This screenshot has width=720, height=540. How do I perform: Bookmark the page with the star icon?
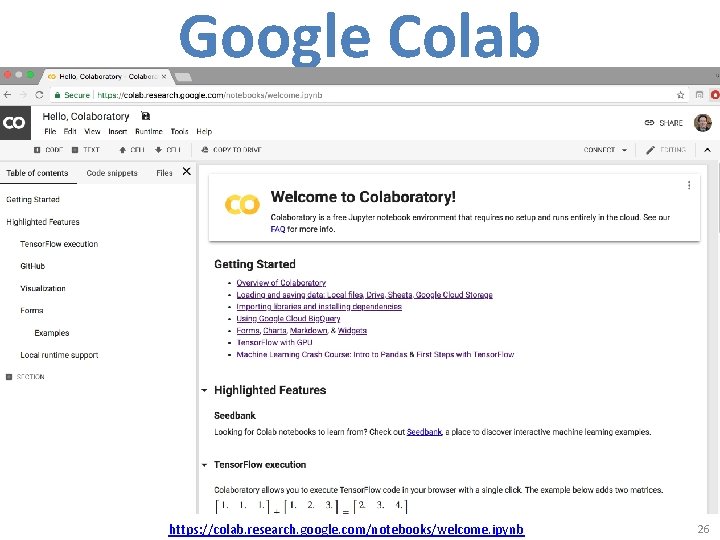click(x=680, y=95)
